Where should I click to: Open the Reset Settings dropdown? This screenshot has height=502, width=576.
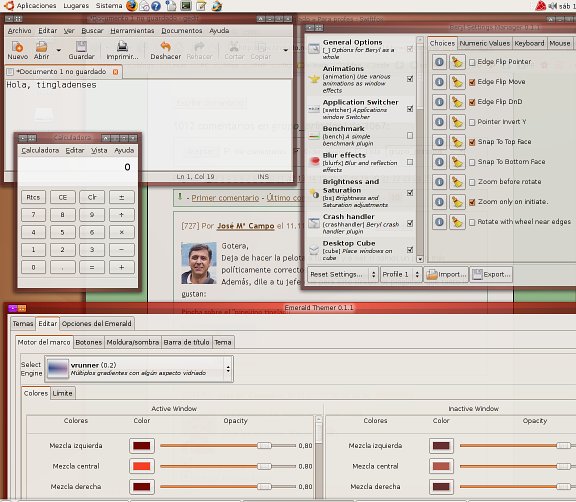342,274
